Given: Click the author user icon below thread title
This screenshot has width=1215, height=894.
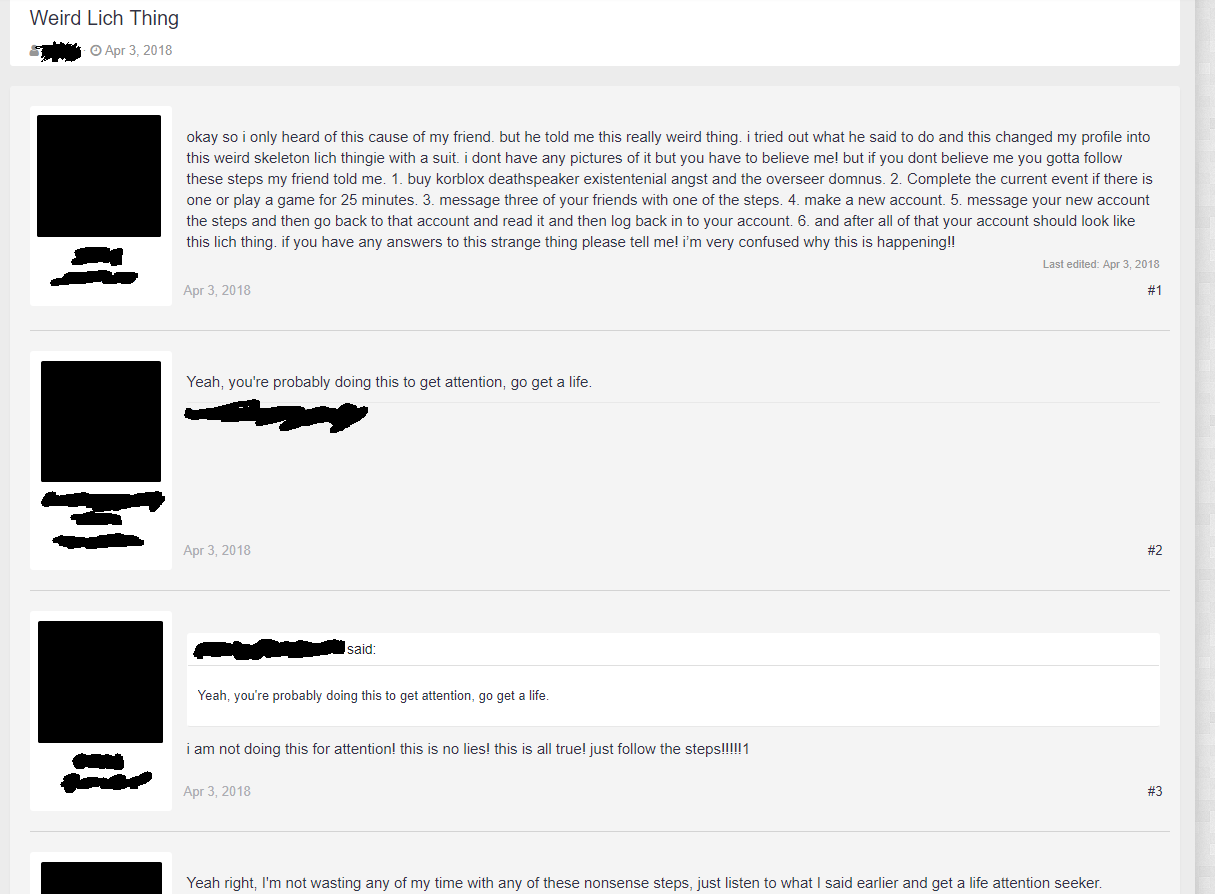Looking at the screenshot, I should click(x=35, y=50).
